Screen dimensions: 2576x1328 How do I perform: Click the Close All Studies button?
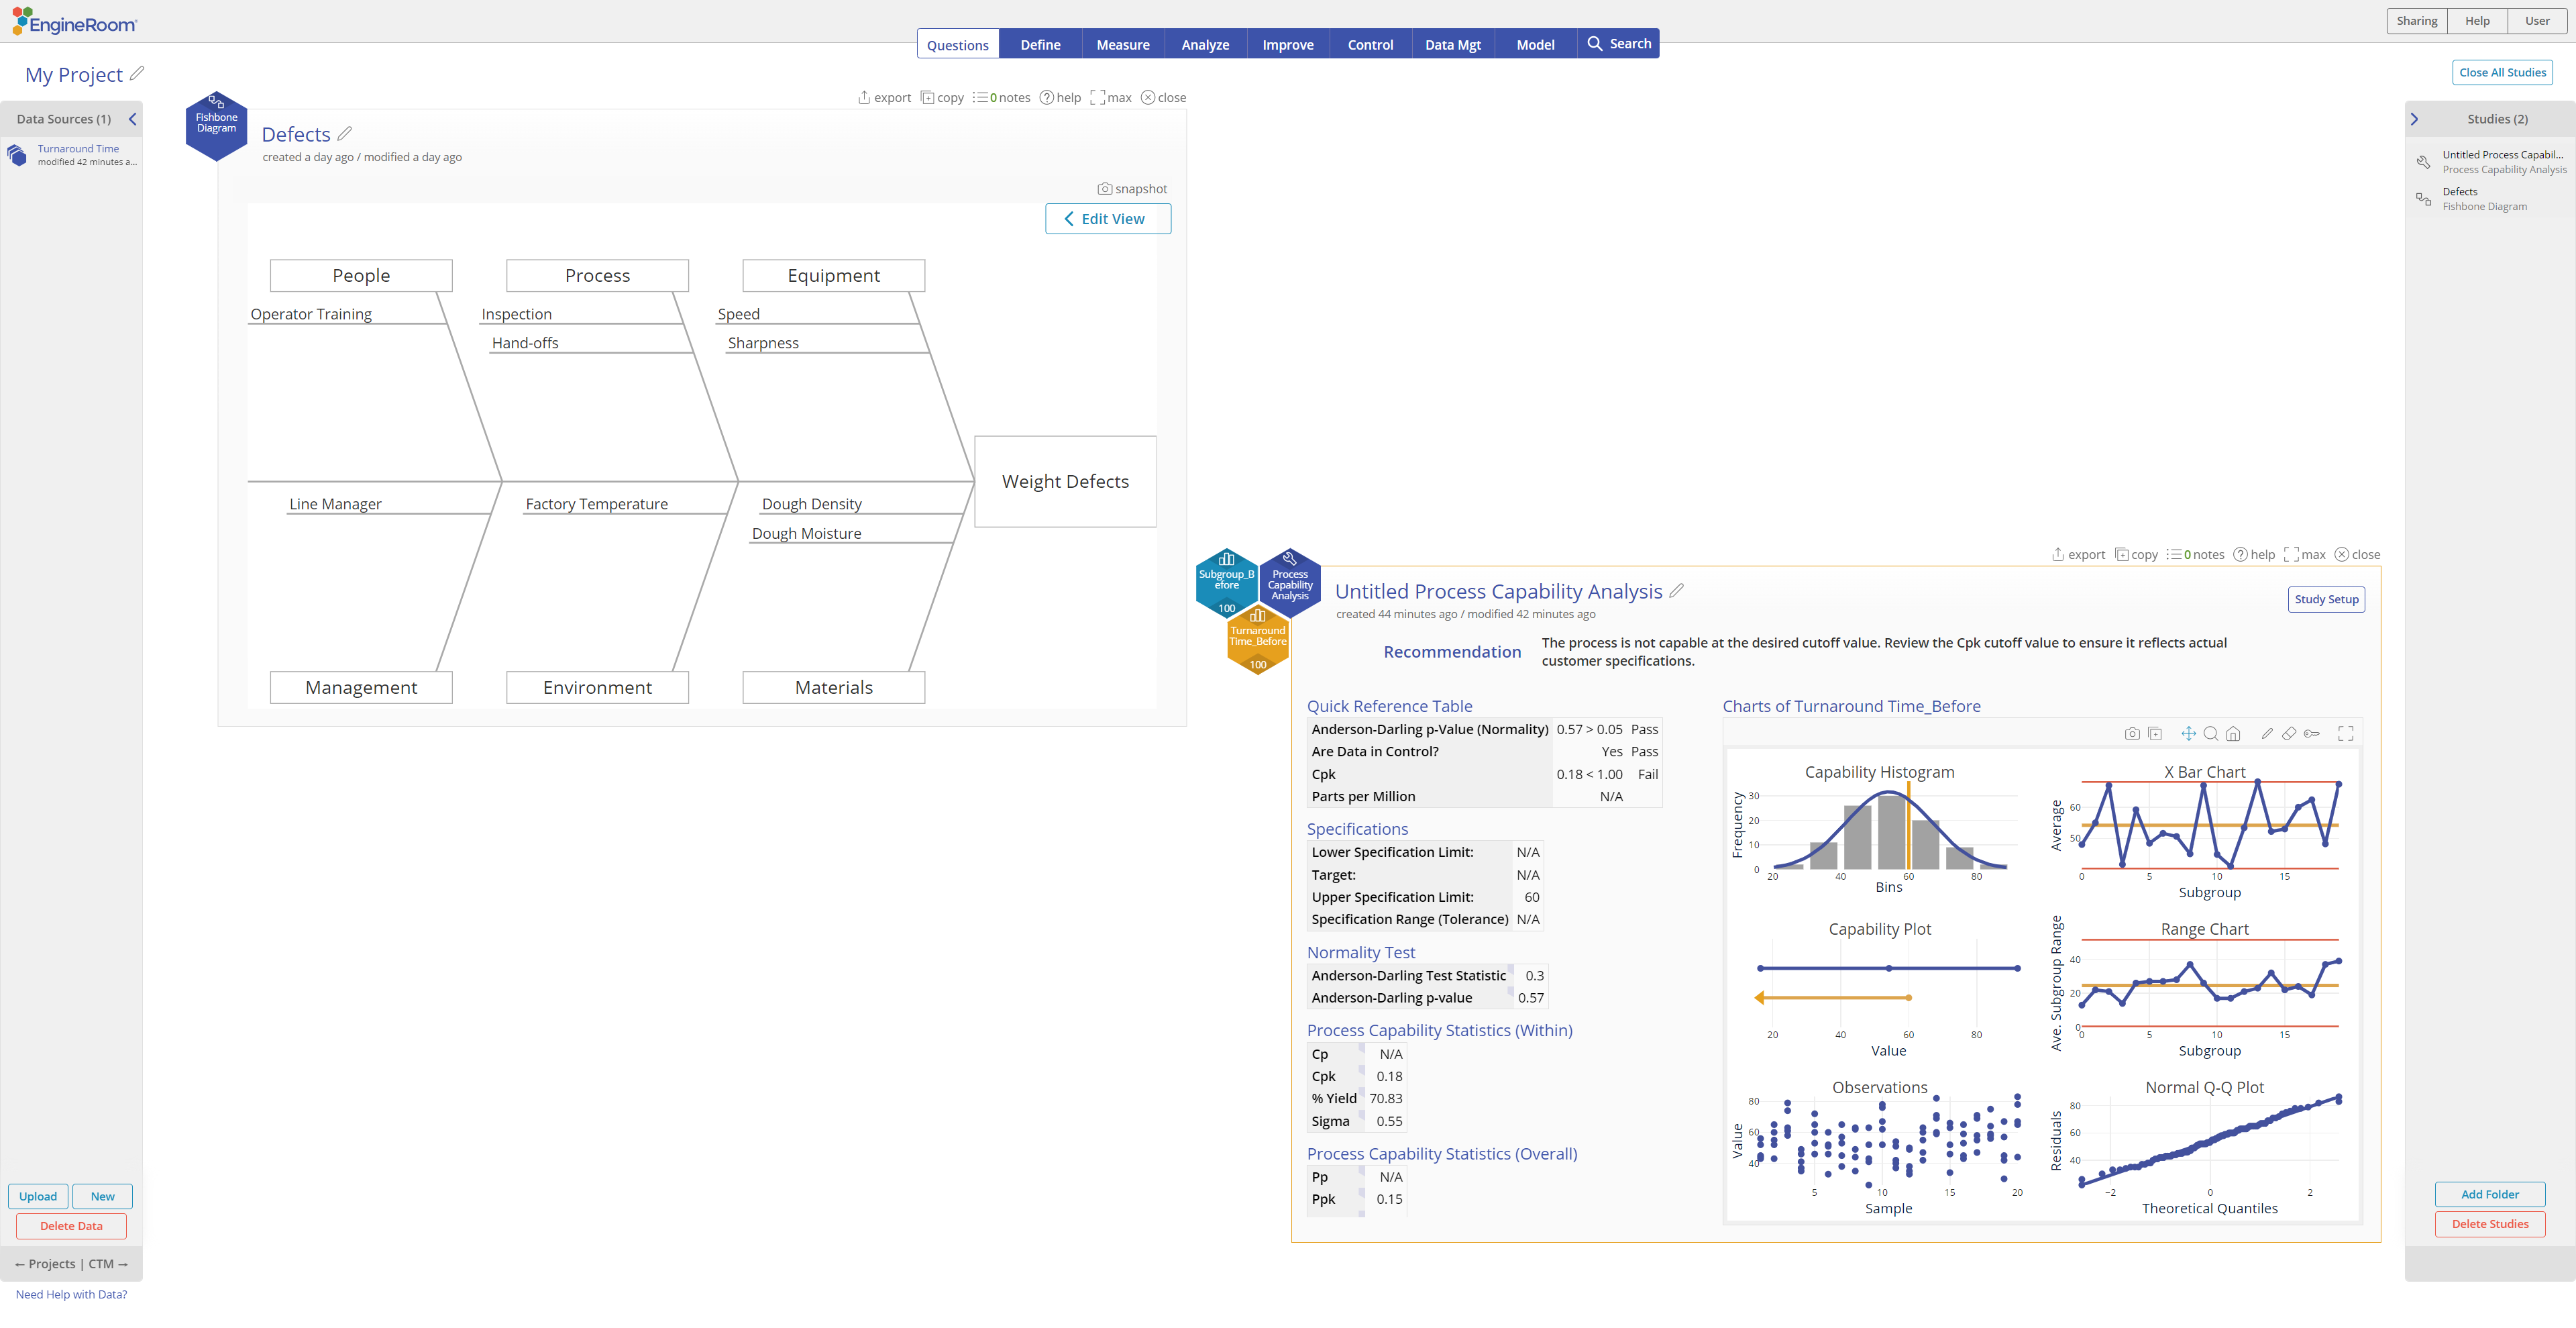point(2502,72)
